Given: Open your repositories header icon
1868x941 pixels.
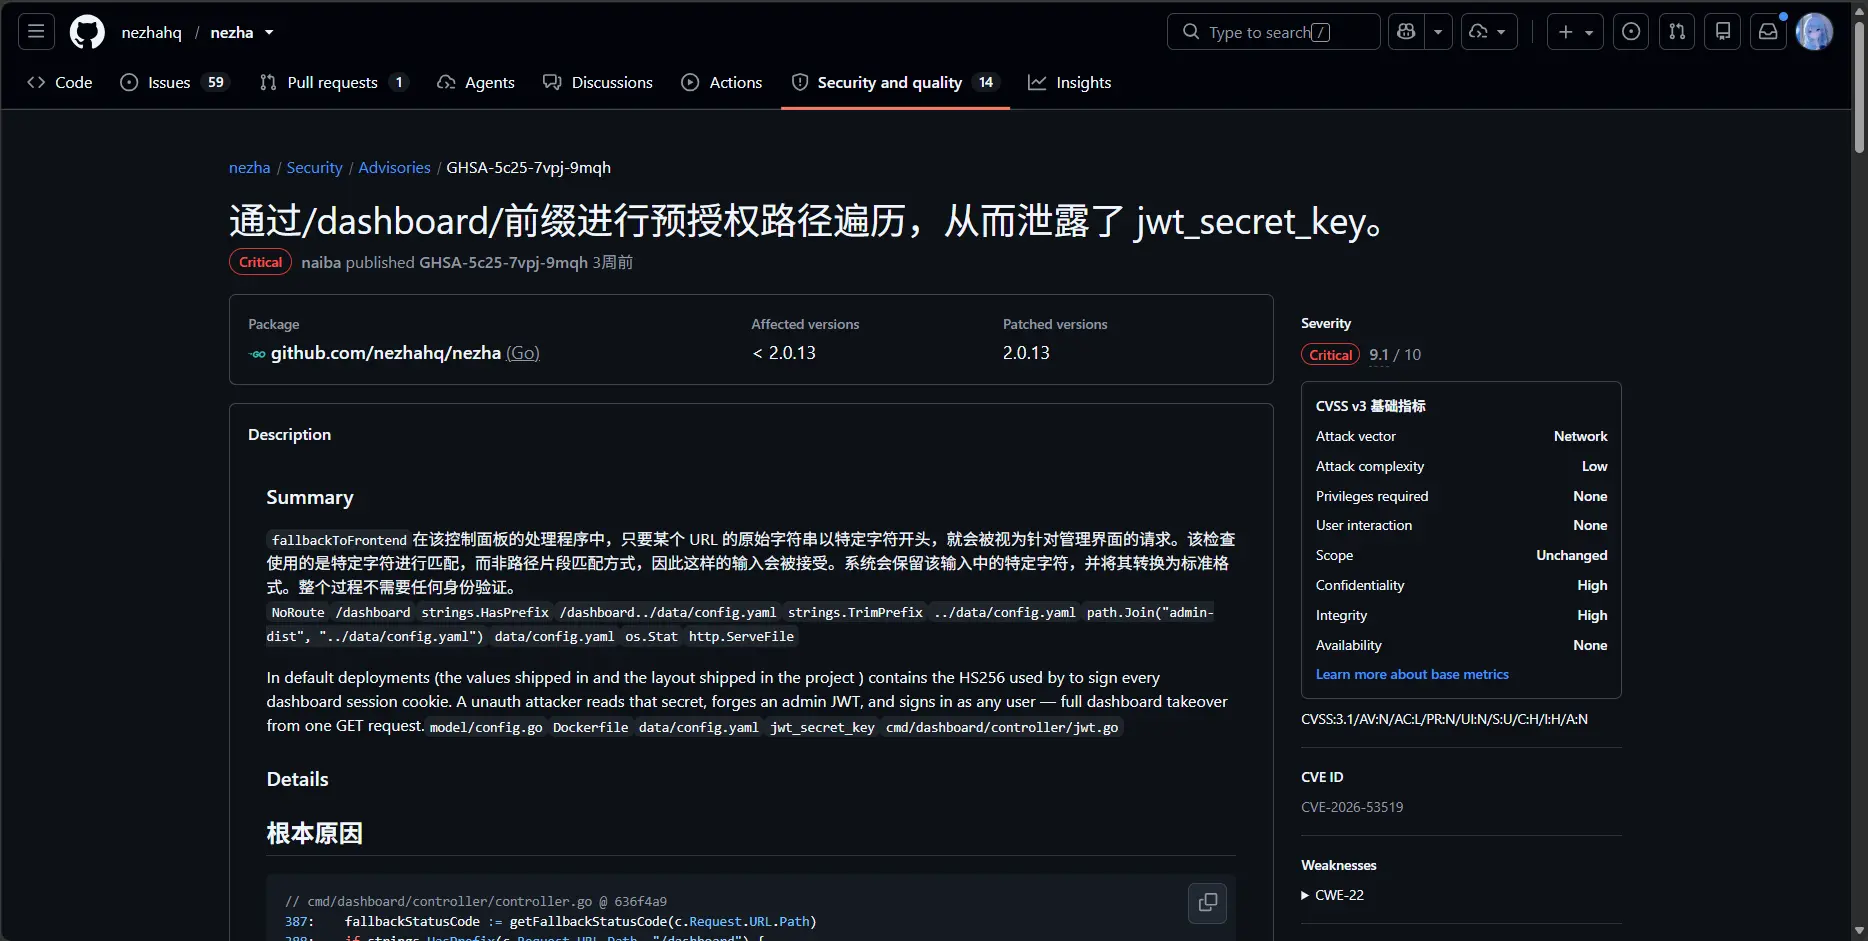Looking at the screenshot, I should pos(1723,32).
